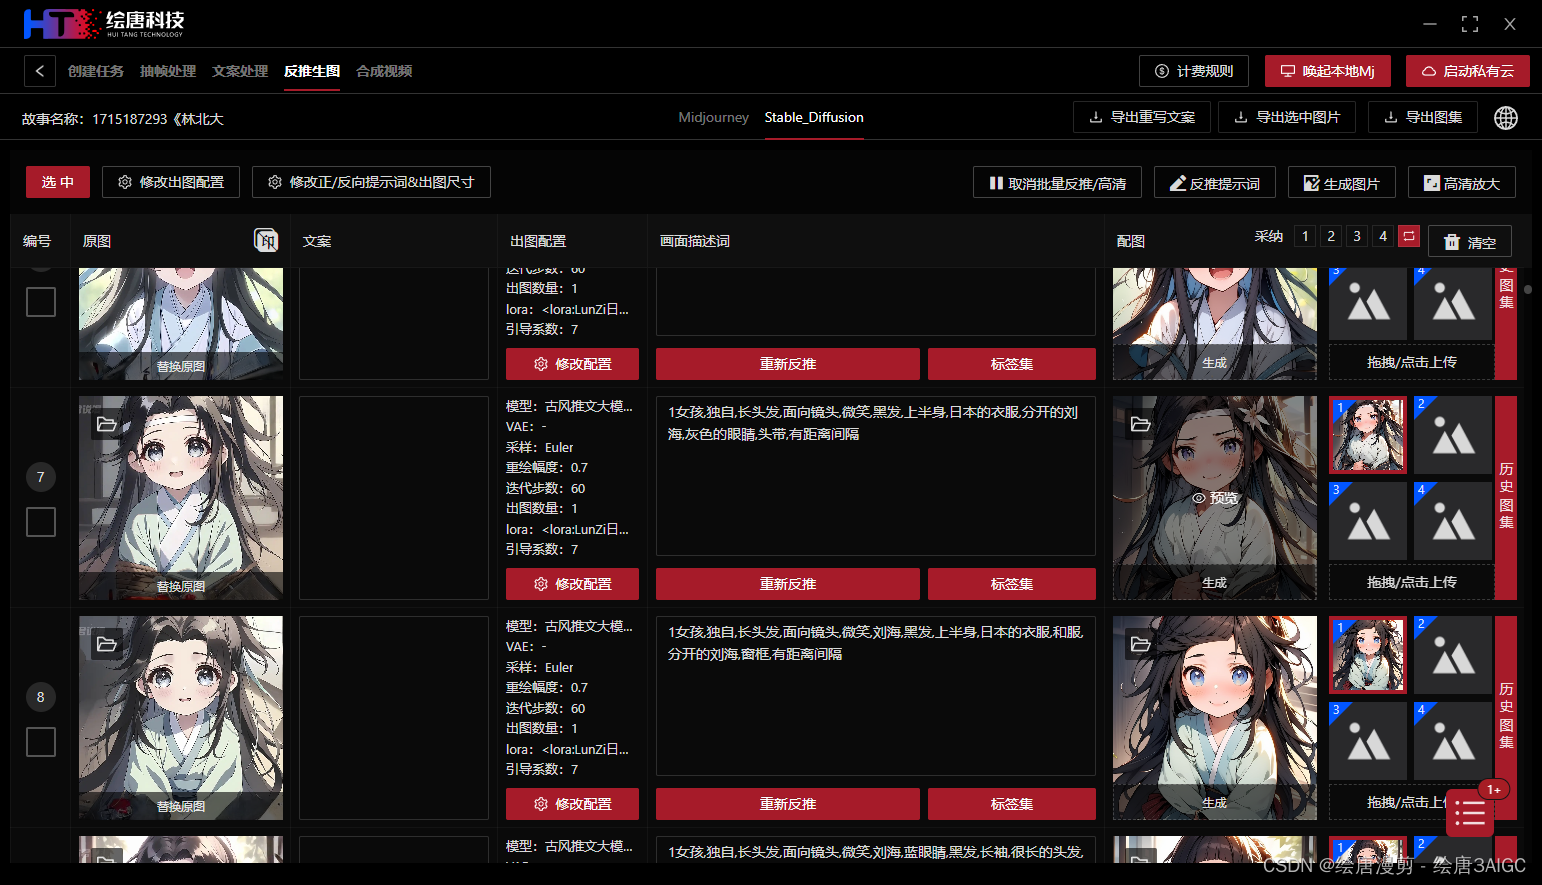Click 拖拽/点击上传 upload area in row 7
The width and height of the screenshot is (1542, 885).
tap(1411, 582)
